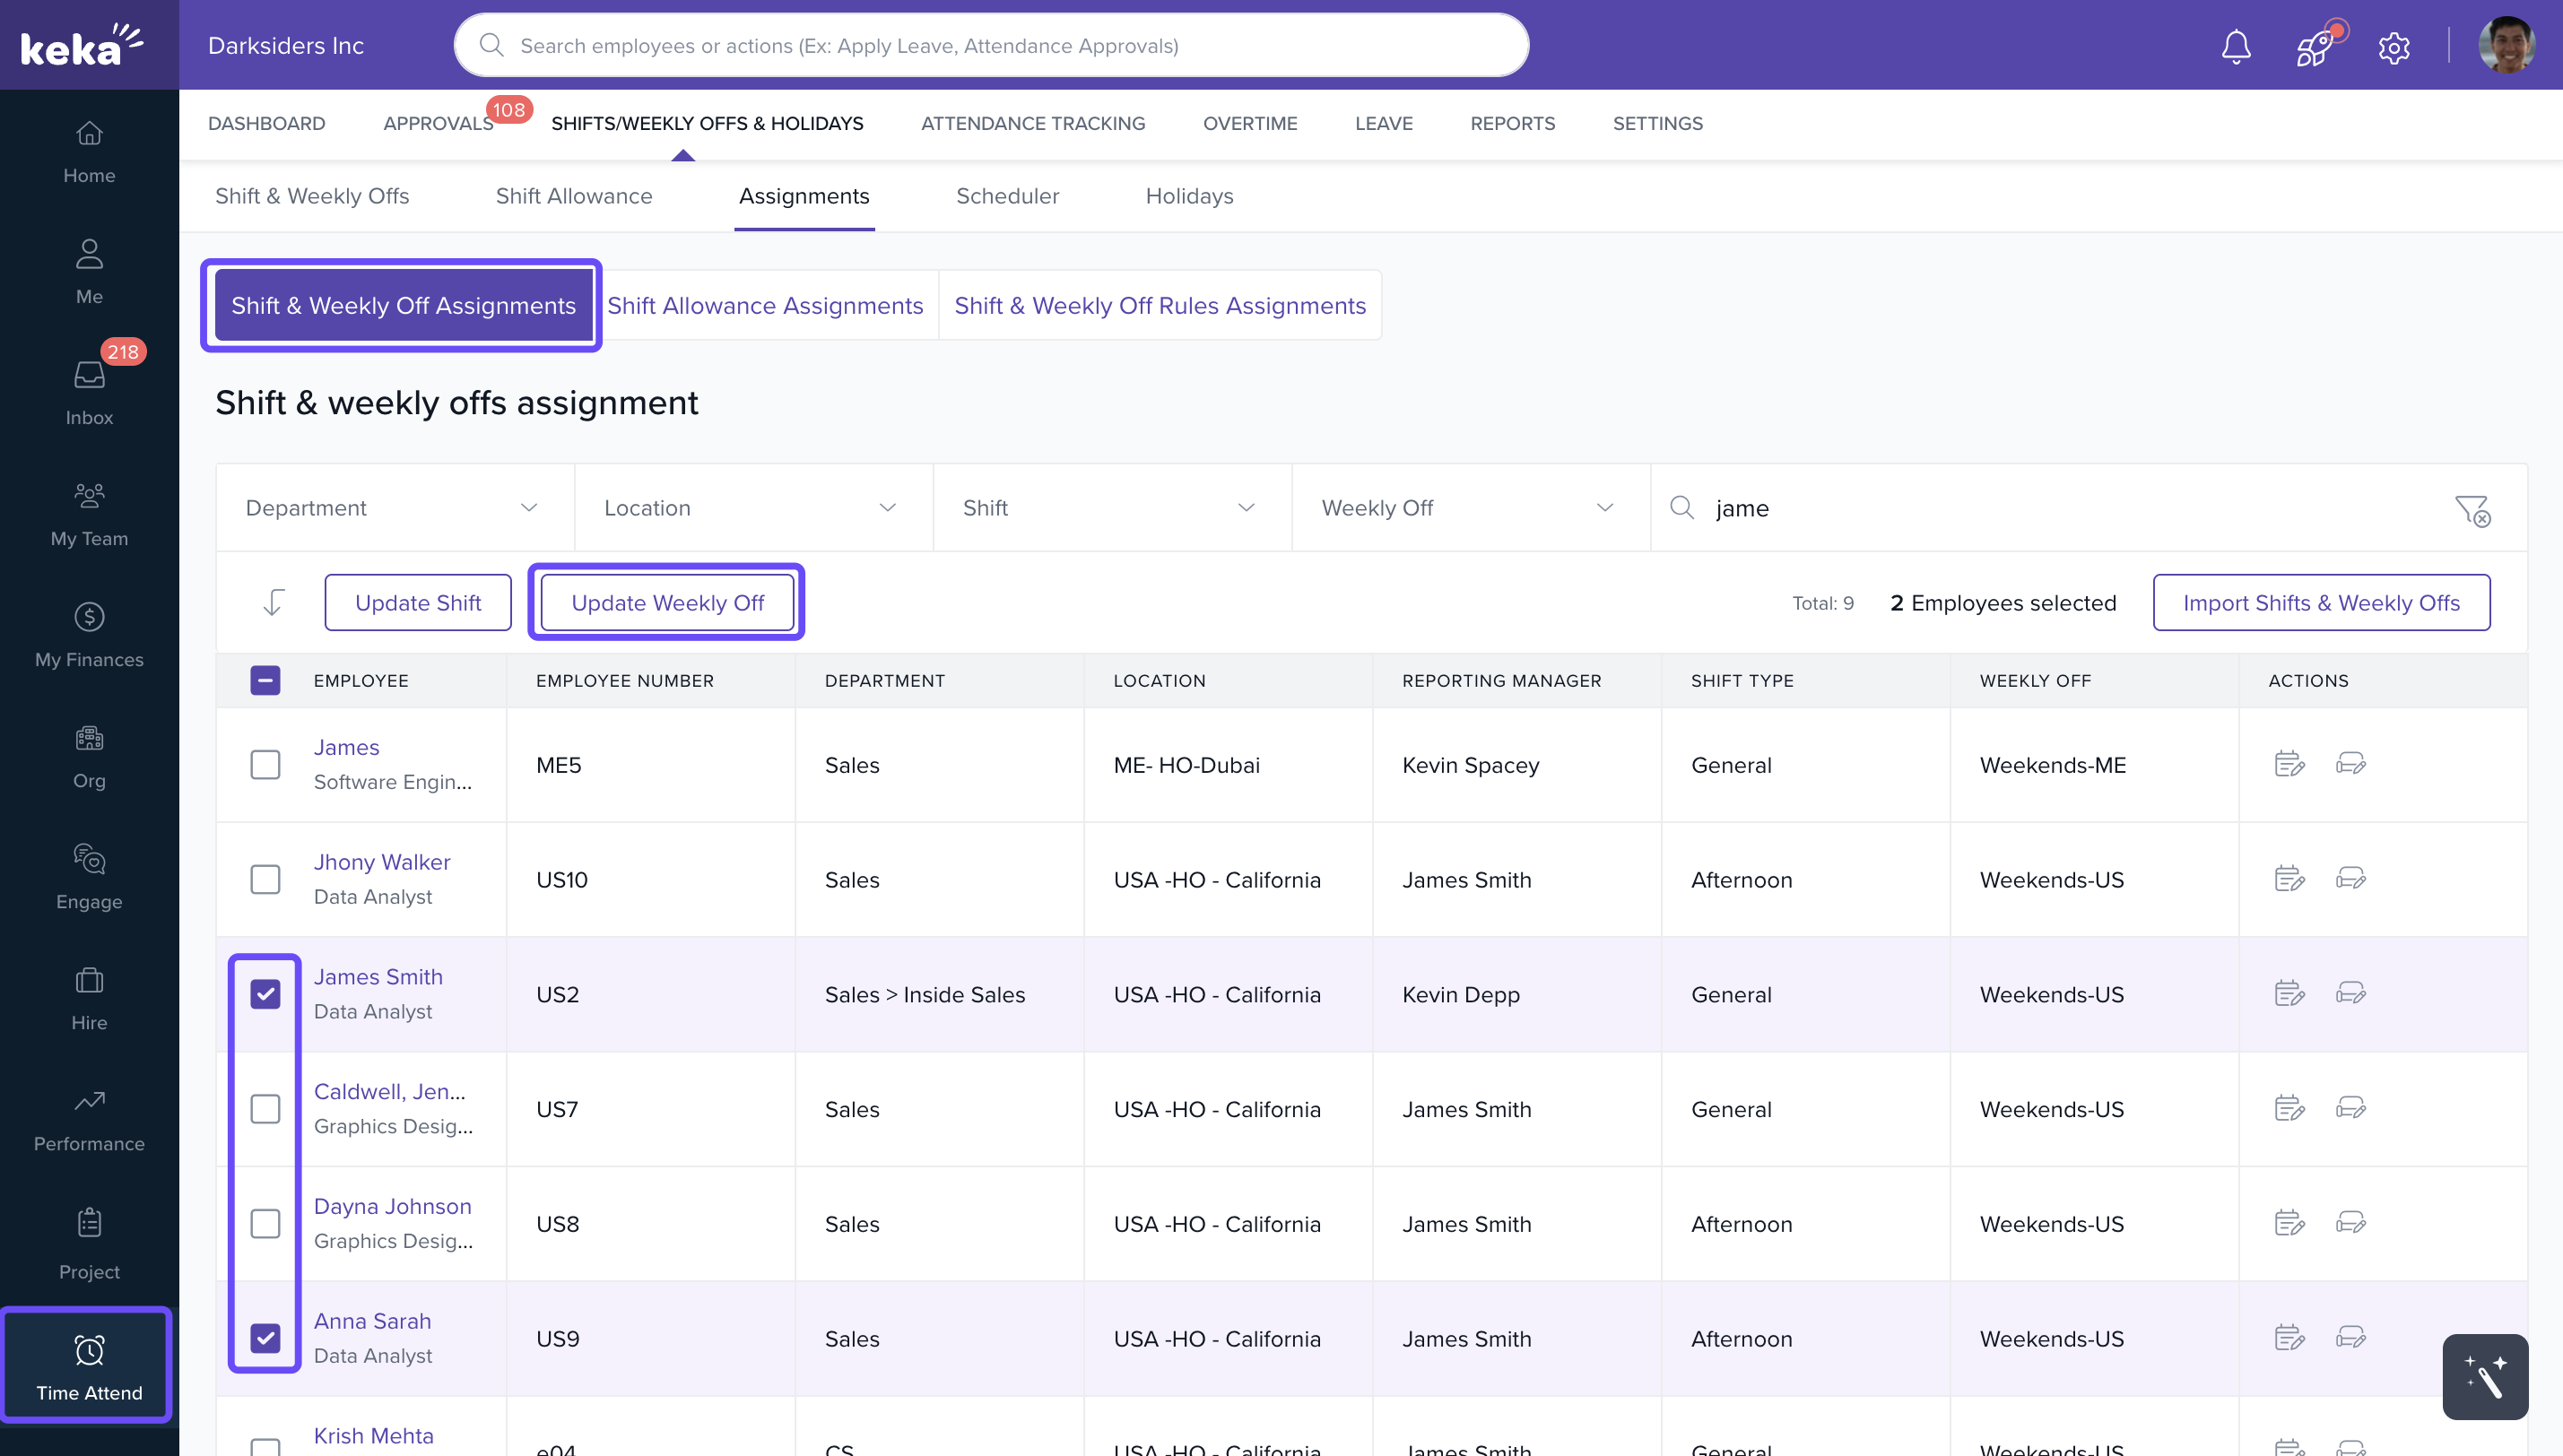Toggle the select-all header checkbox

pyautogui.click(x=265, y=680)
